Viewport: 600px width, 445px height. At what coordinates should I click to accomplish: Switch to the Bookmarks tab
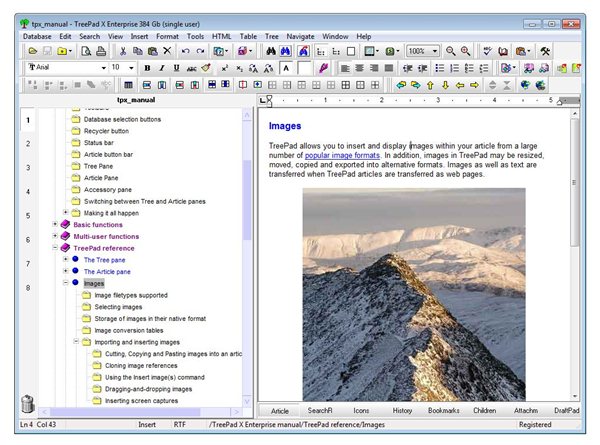pyautogui.click(x=443, y=411)
